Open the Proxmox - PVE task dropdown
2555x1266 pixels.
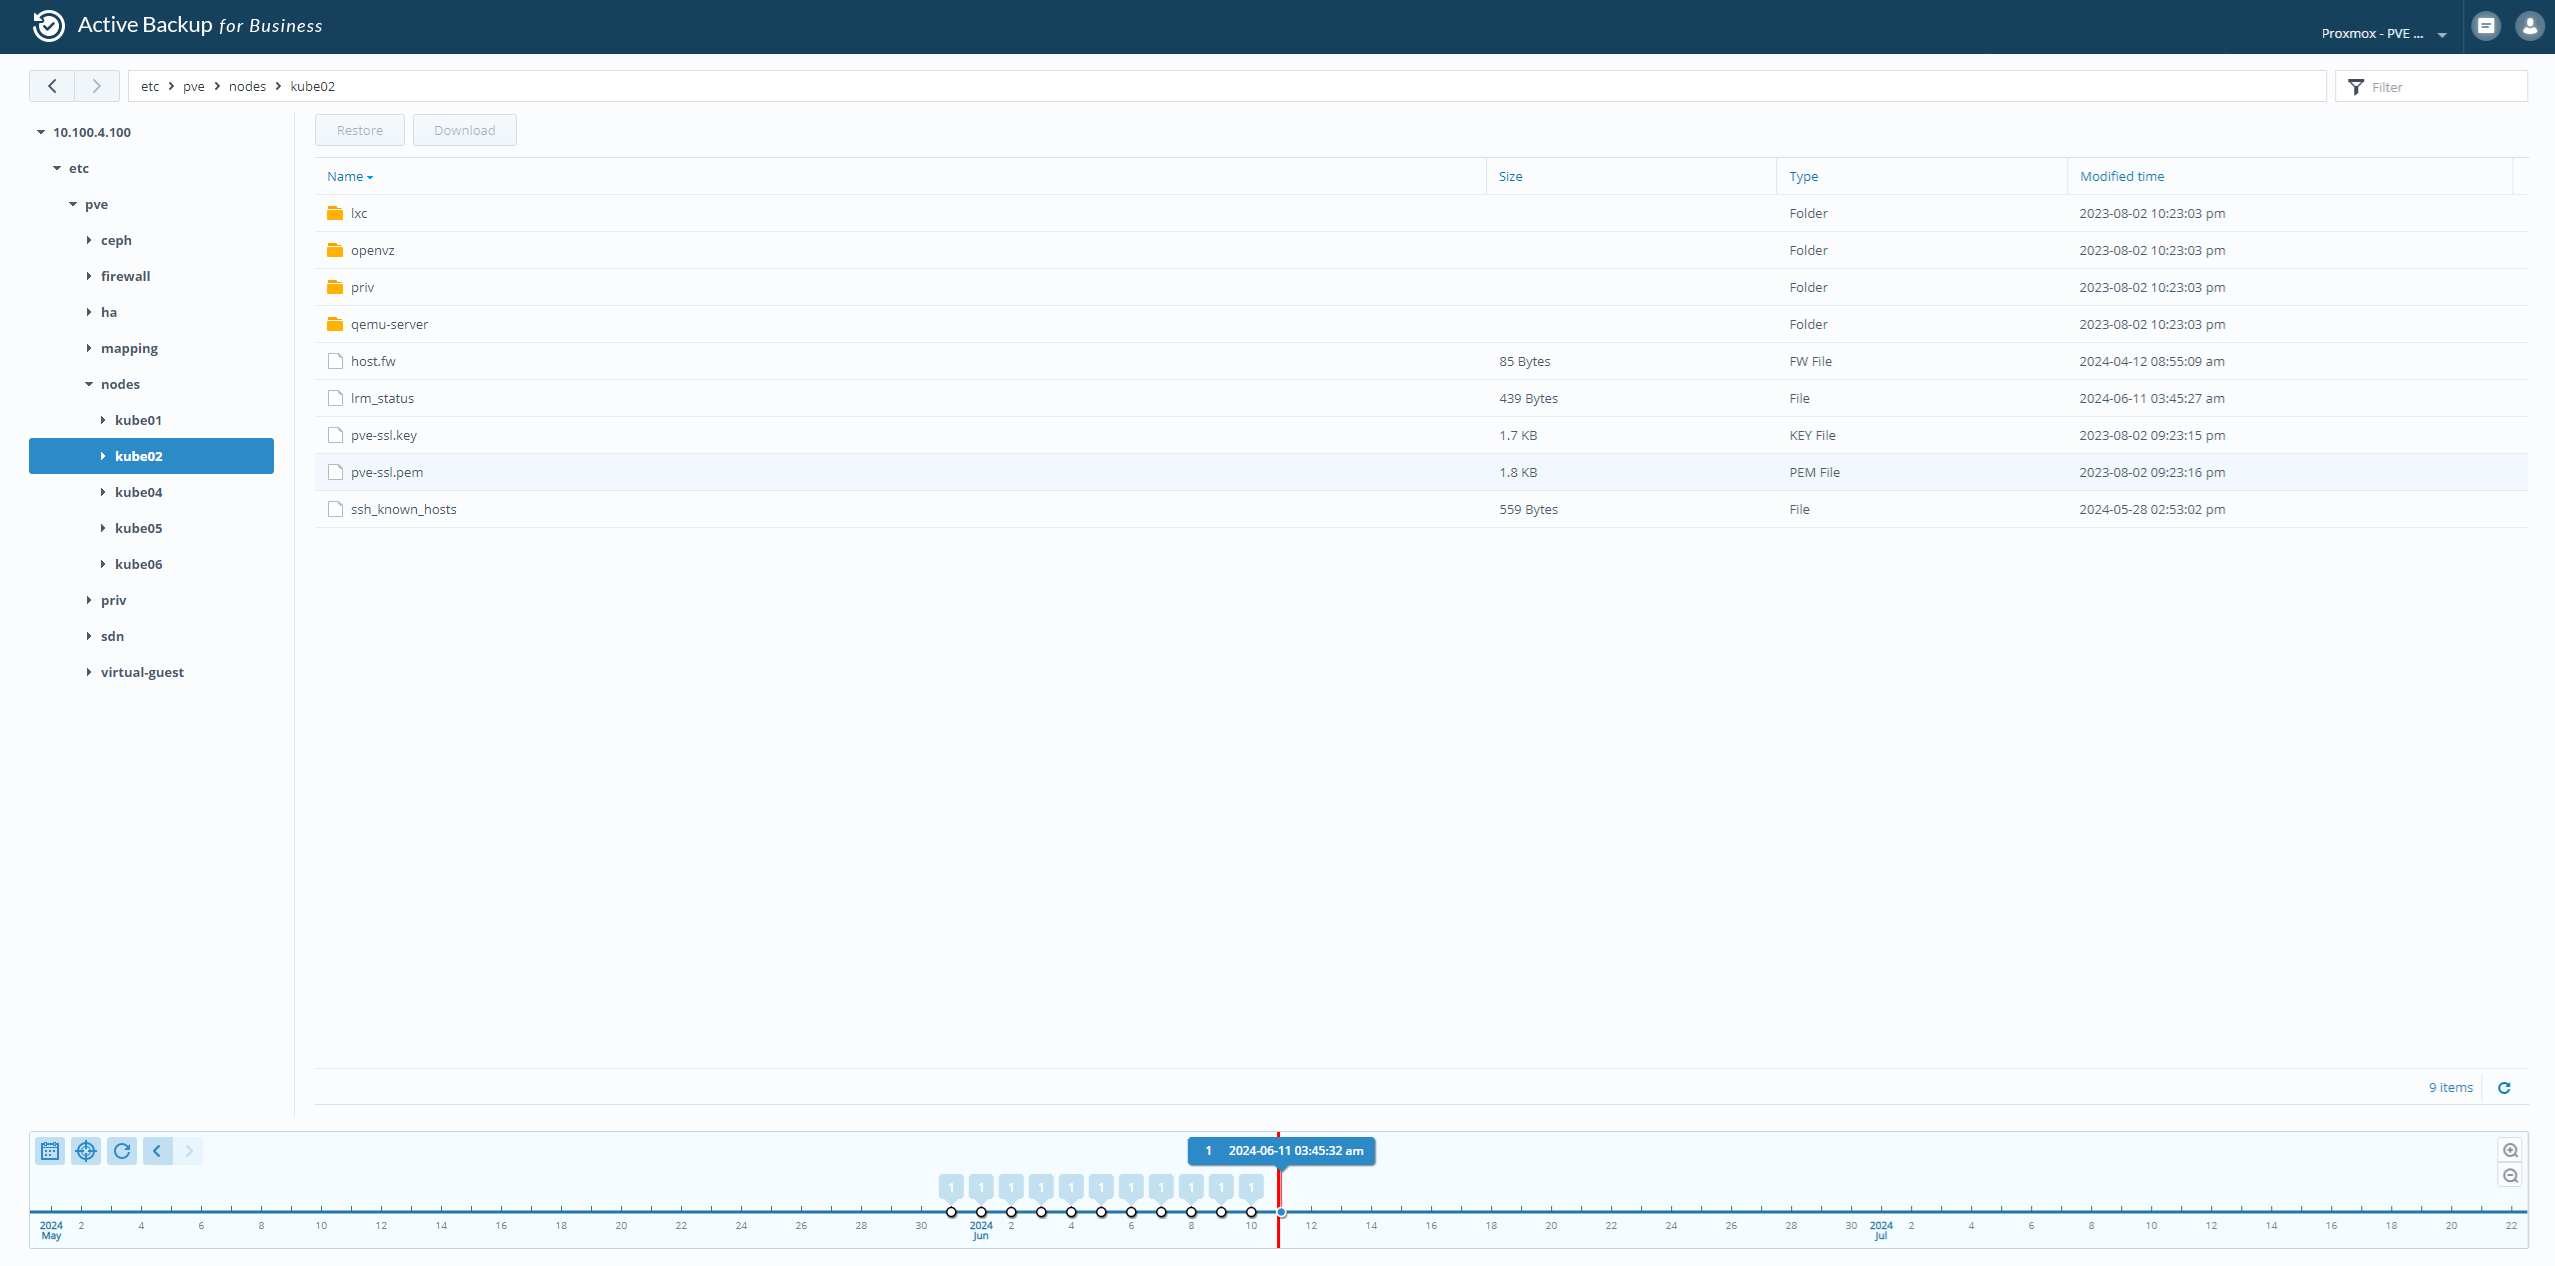[2383, 34]
